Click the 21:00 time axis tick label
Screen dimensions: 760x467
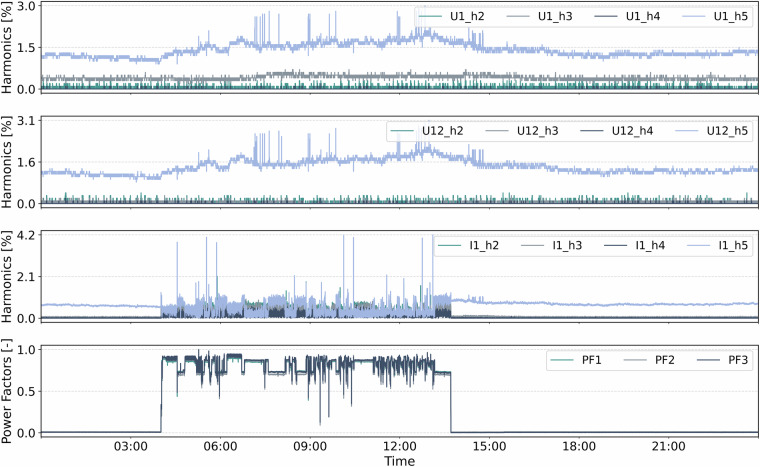(668, 446)
